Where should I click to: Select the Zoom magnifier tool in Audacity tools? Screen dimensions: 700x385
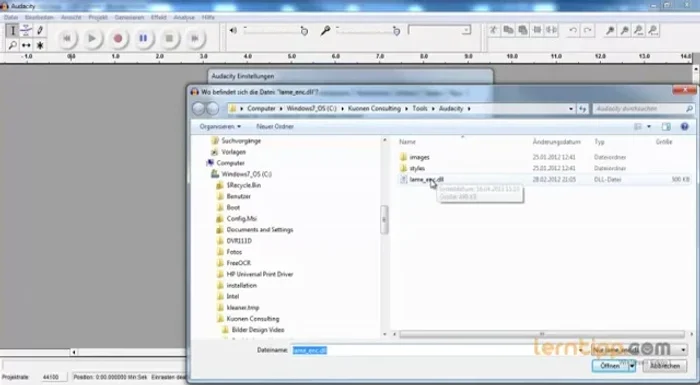(12, 45)
